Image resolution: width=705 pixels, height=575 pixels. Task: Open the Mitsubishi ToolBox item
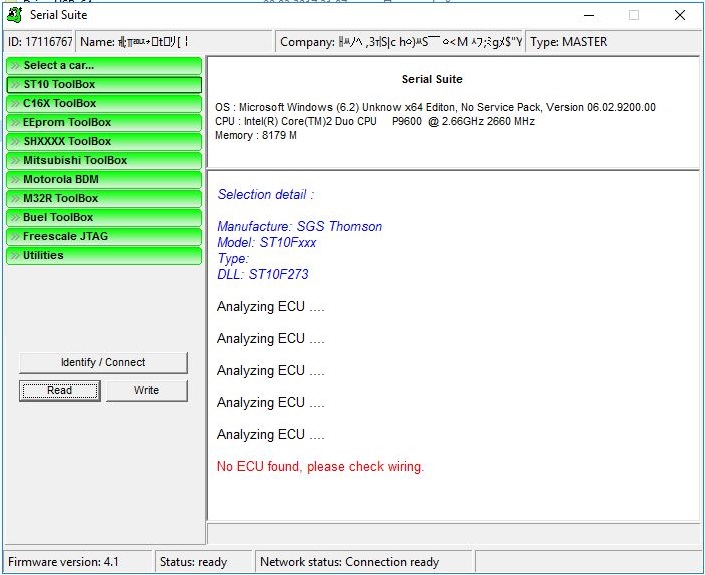click(x=104, y=161)
